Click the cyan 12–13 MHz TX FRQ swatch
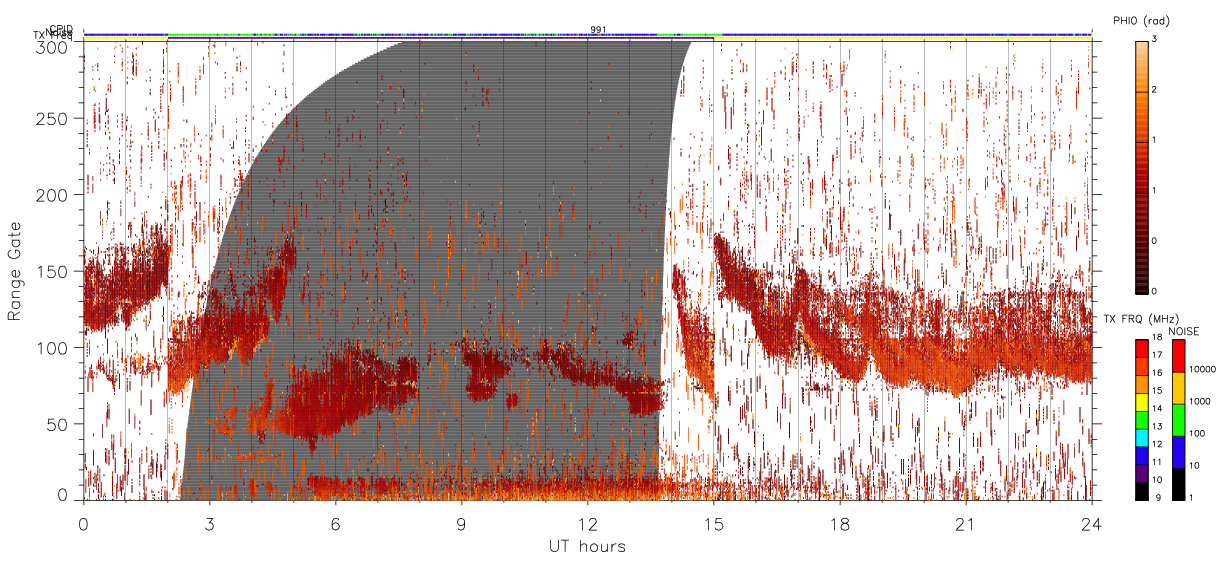1228x567 pixels. 1142,438
